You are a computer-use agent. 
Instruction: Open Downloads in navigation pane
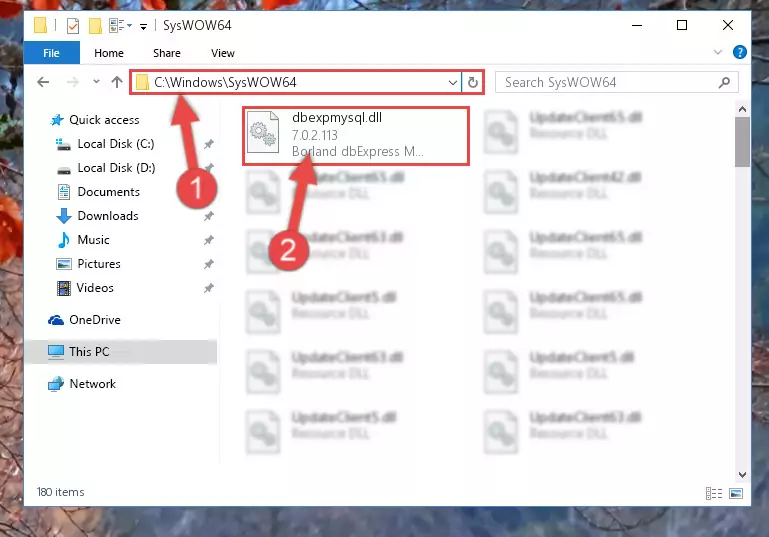[108, 216]
